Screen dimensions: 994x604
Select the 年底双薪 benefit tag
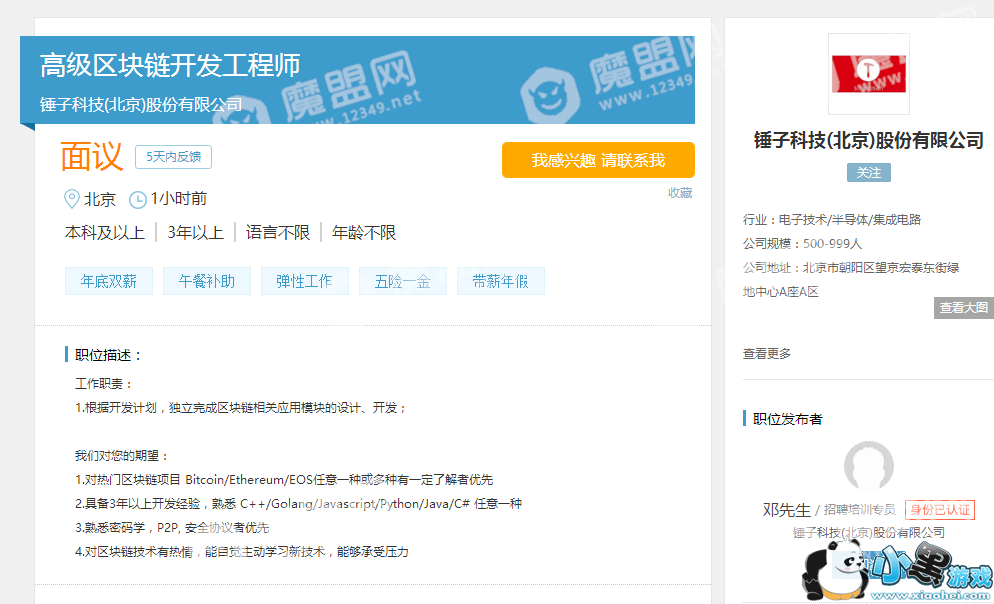point(108,281)
